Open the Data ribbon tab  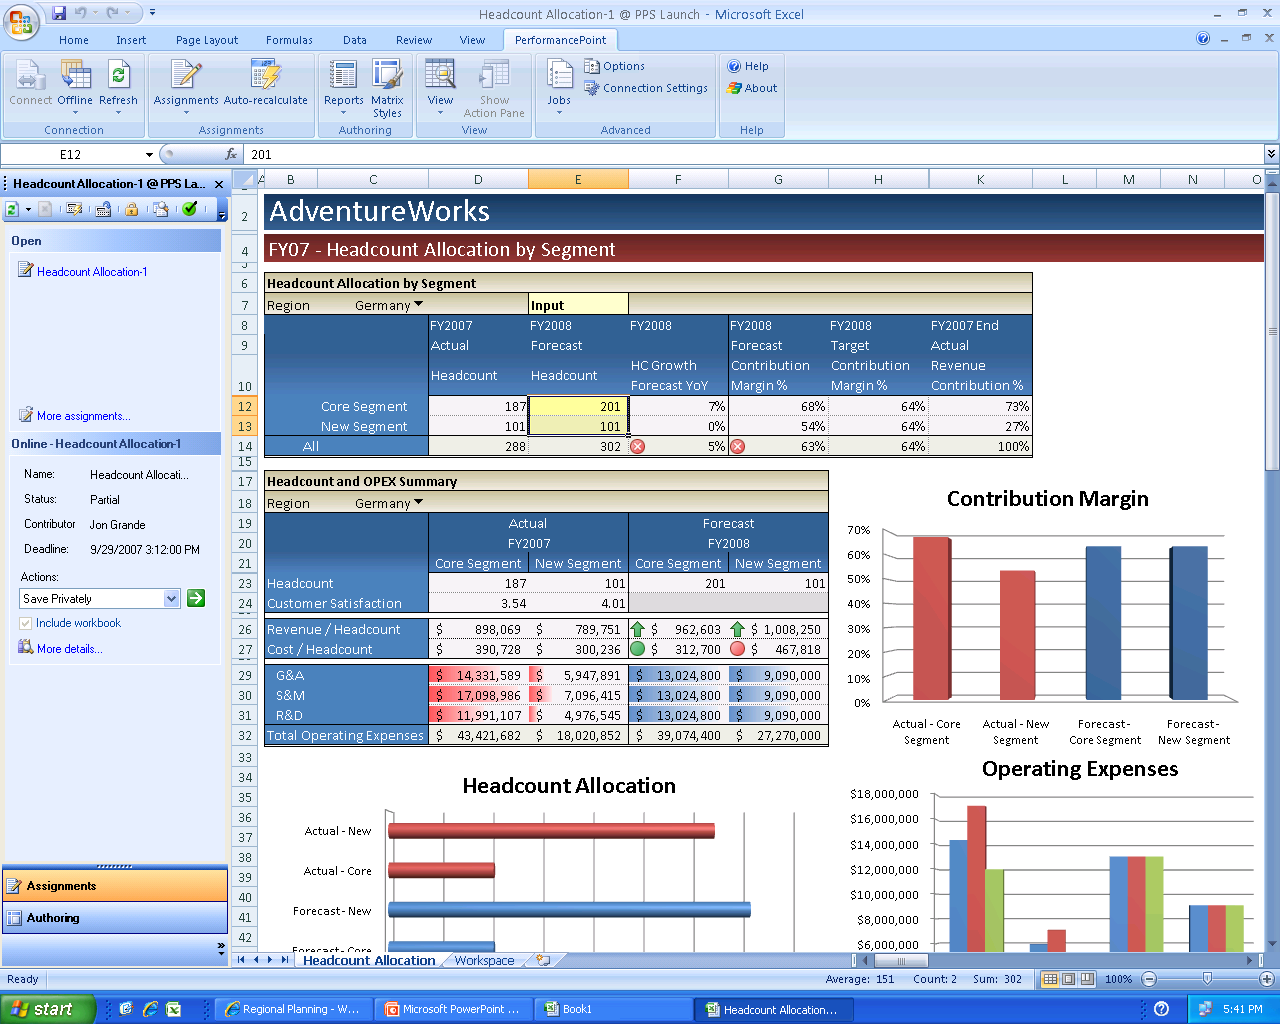tap(355, 40)
